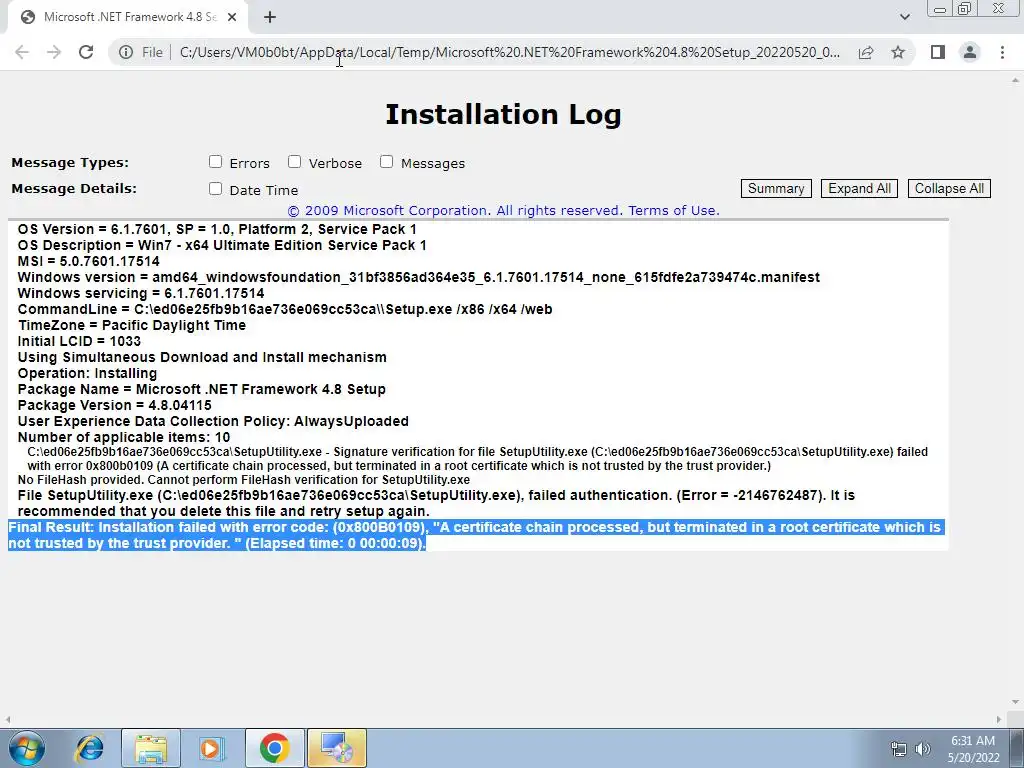
Task: Click the vertical scrollbar up arrow
Action: coord(1016,80)
